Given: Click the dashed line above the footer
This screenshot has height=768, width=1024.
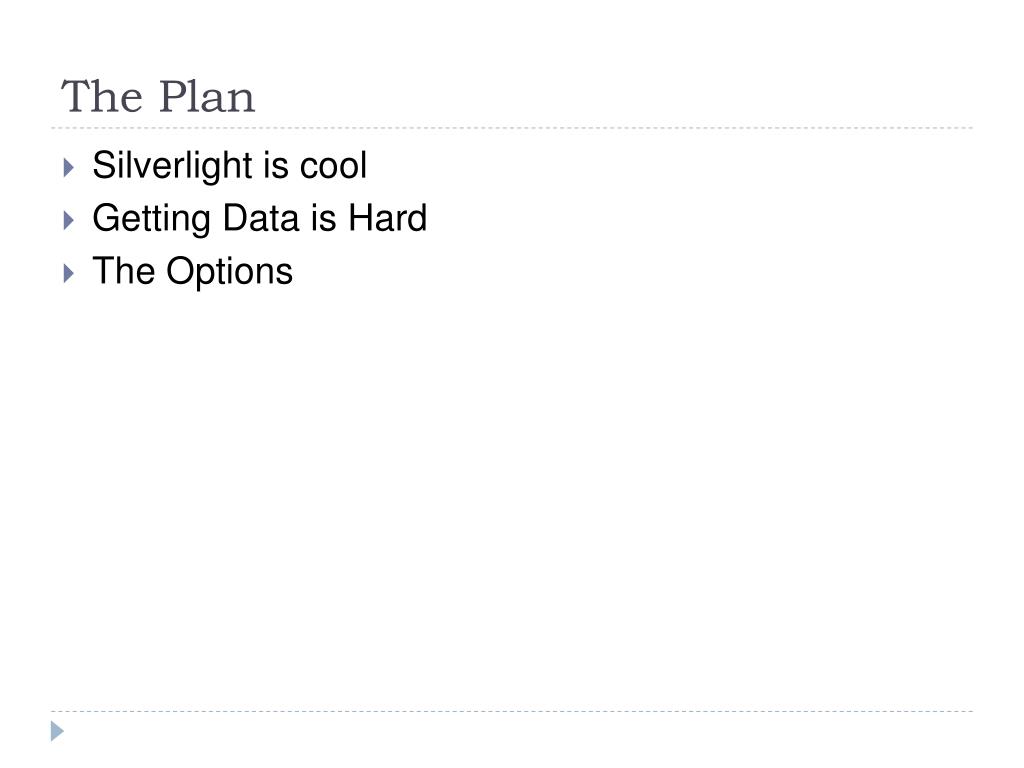Looking at the screenshot, I should 512,711.
